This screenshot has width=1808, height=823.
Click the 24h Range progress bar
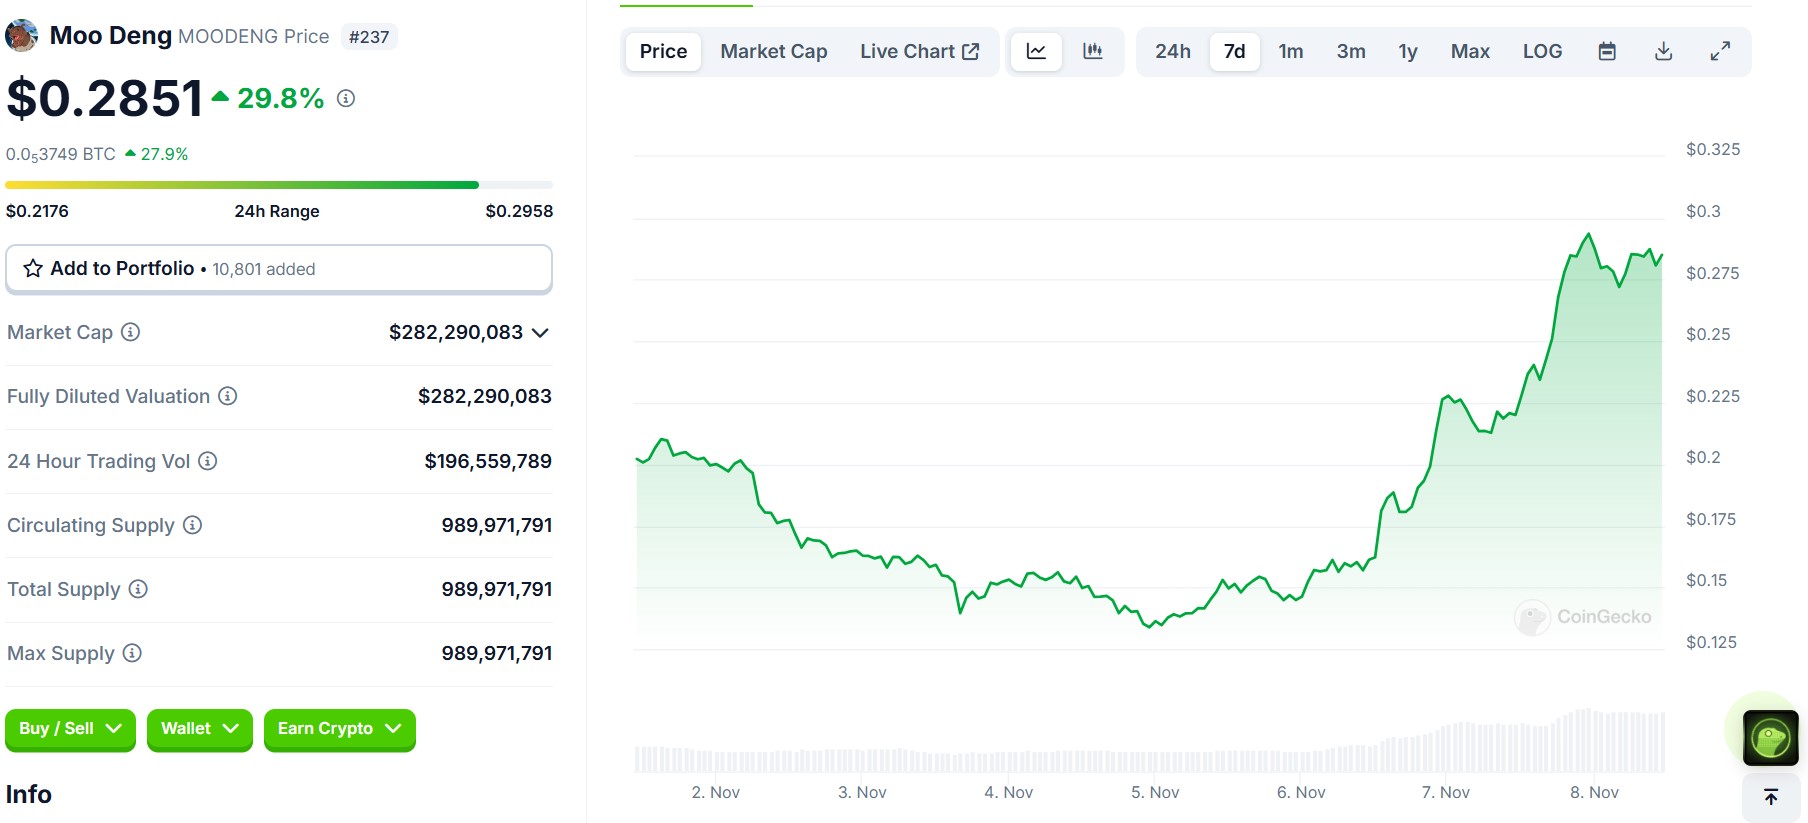[x=279, y=185]
